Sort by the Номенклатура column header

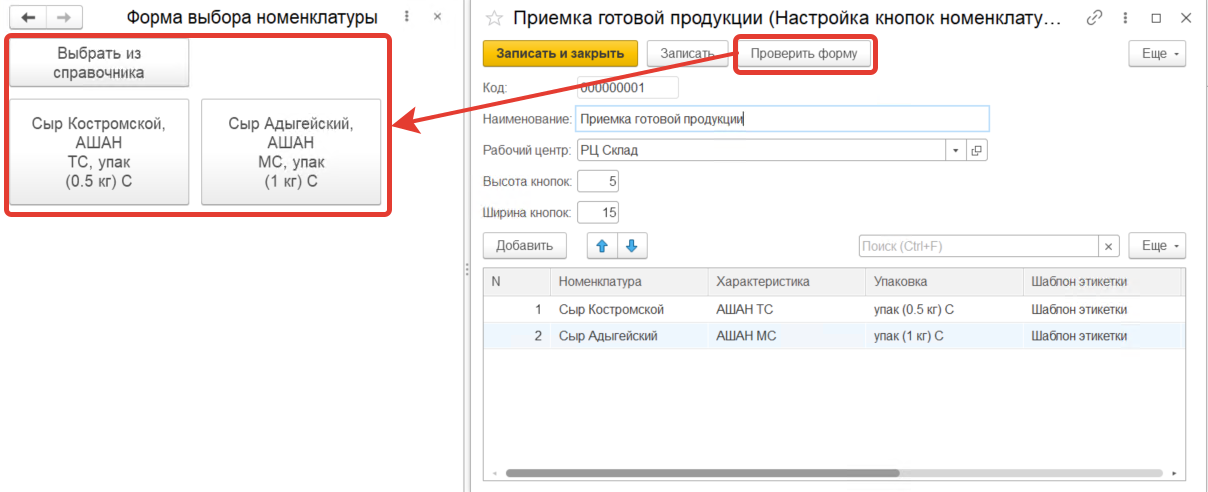click(628, 281)
